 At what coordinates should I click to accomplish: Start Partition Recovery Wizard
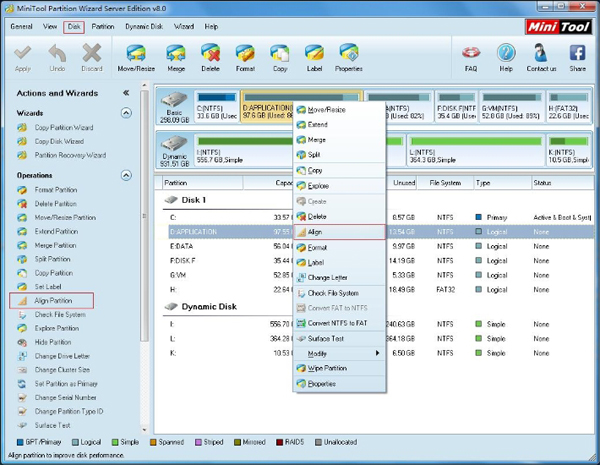(70, 155)
